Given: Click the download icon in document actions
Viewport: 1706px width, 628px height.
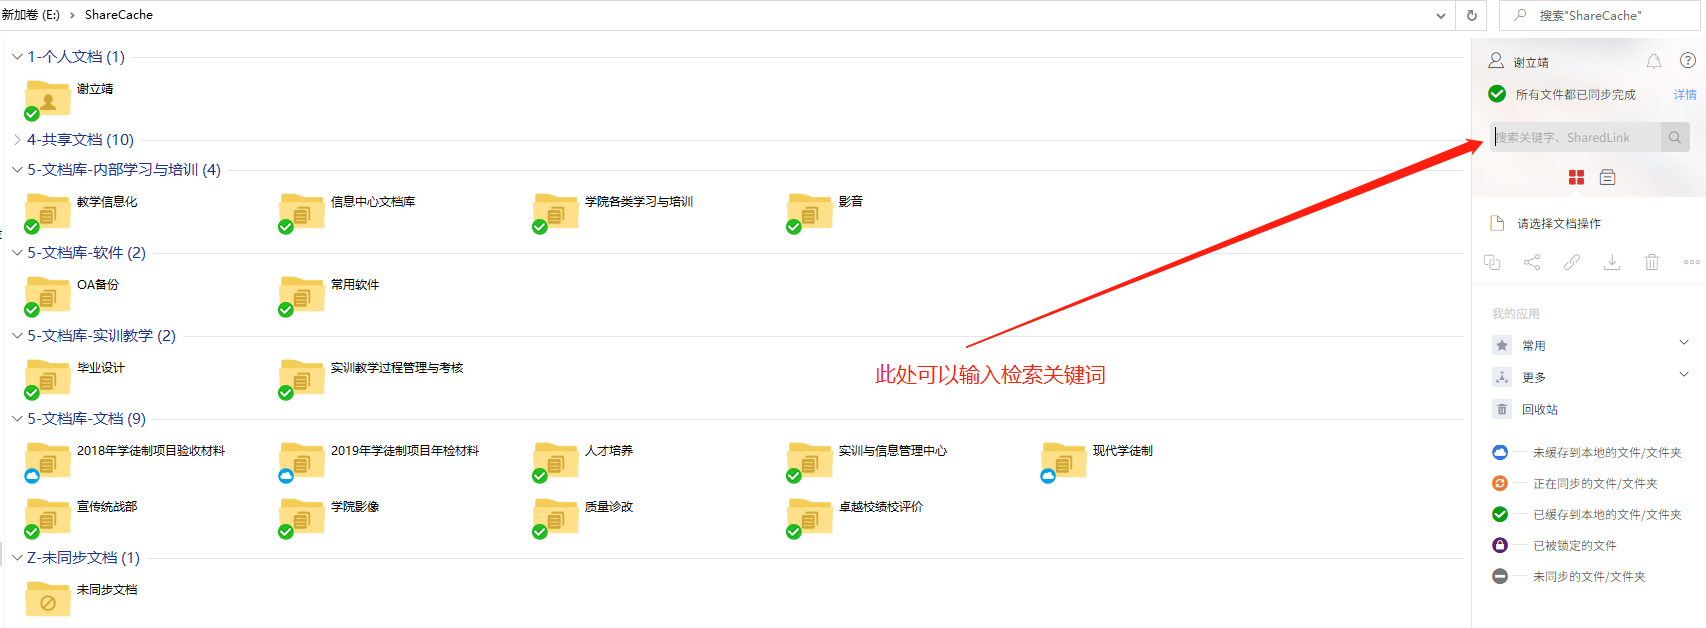Looking at the screenshot, I should (x=1612, y=262).
